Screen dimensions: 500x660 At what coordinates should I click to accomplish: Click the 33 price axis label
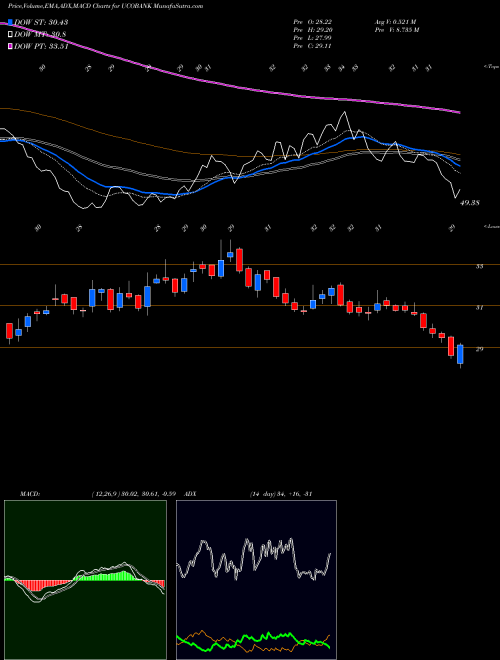pos(479,266)
